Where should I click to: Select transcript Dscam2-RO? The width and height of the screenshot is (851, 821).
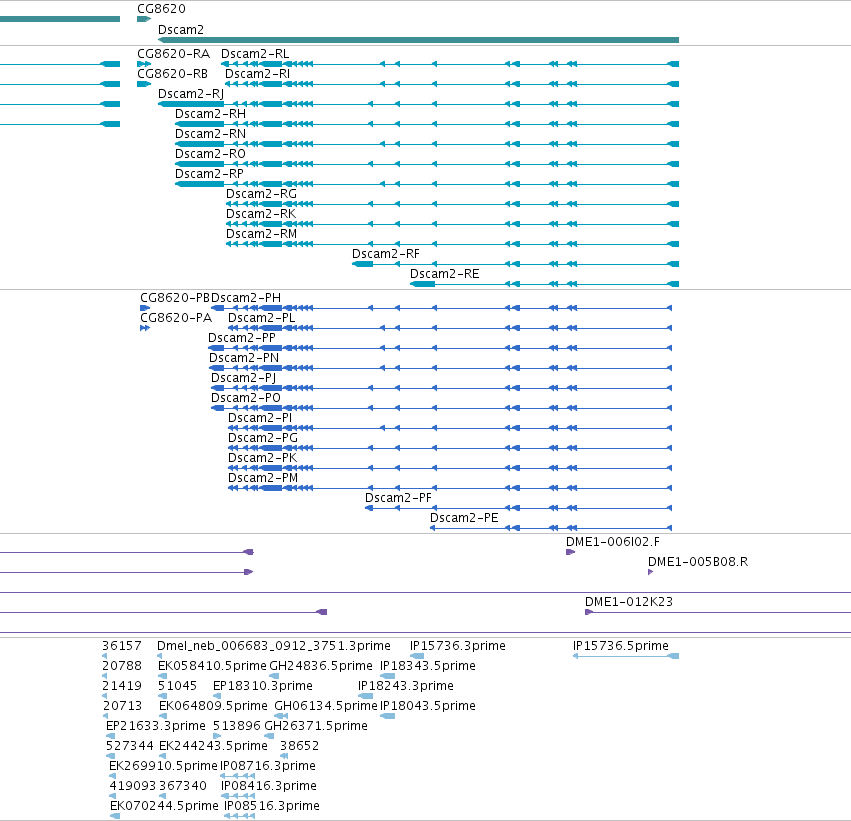[x=210, y=154]
